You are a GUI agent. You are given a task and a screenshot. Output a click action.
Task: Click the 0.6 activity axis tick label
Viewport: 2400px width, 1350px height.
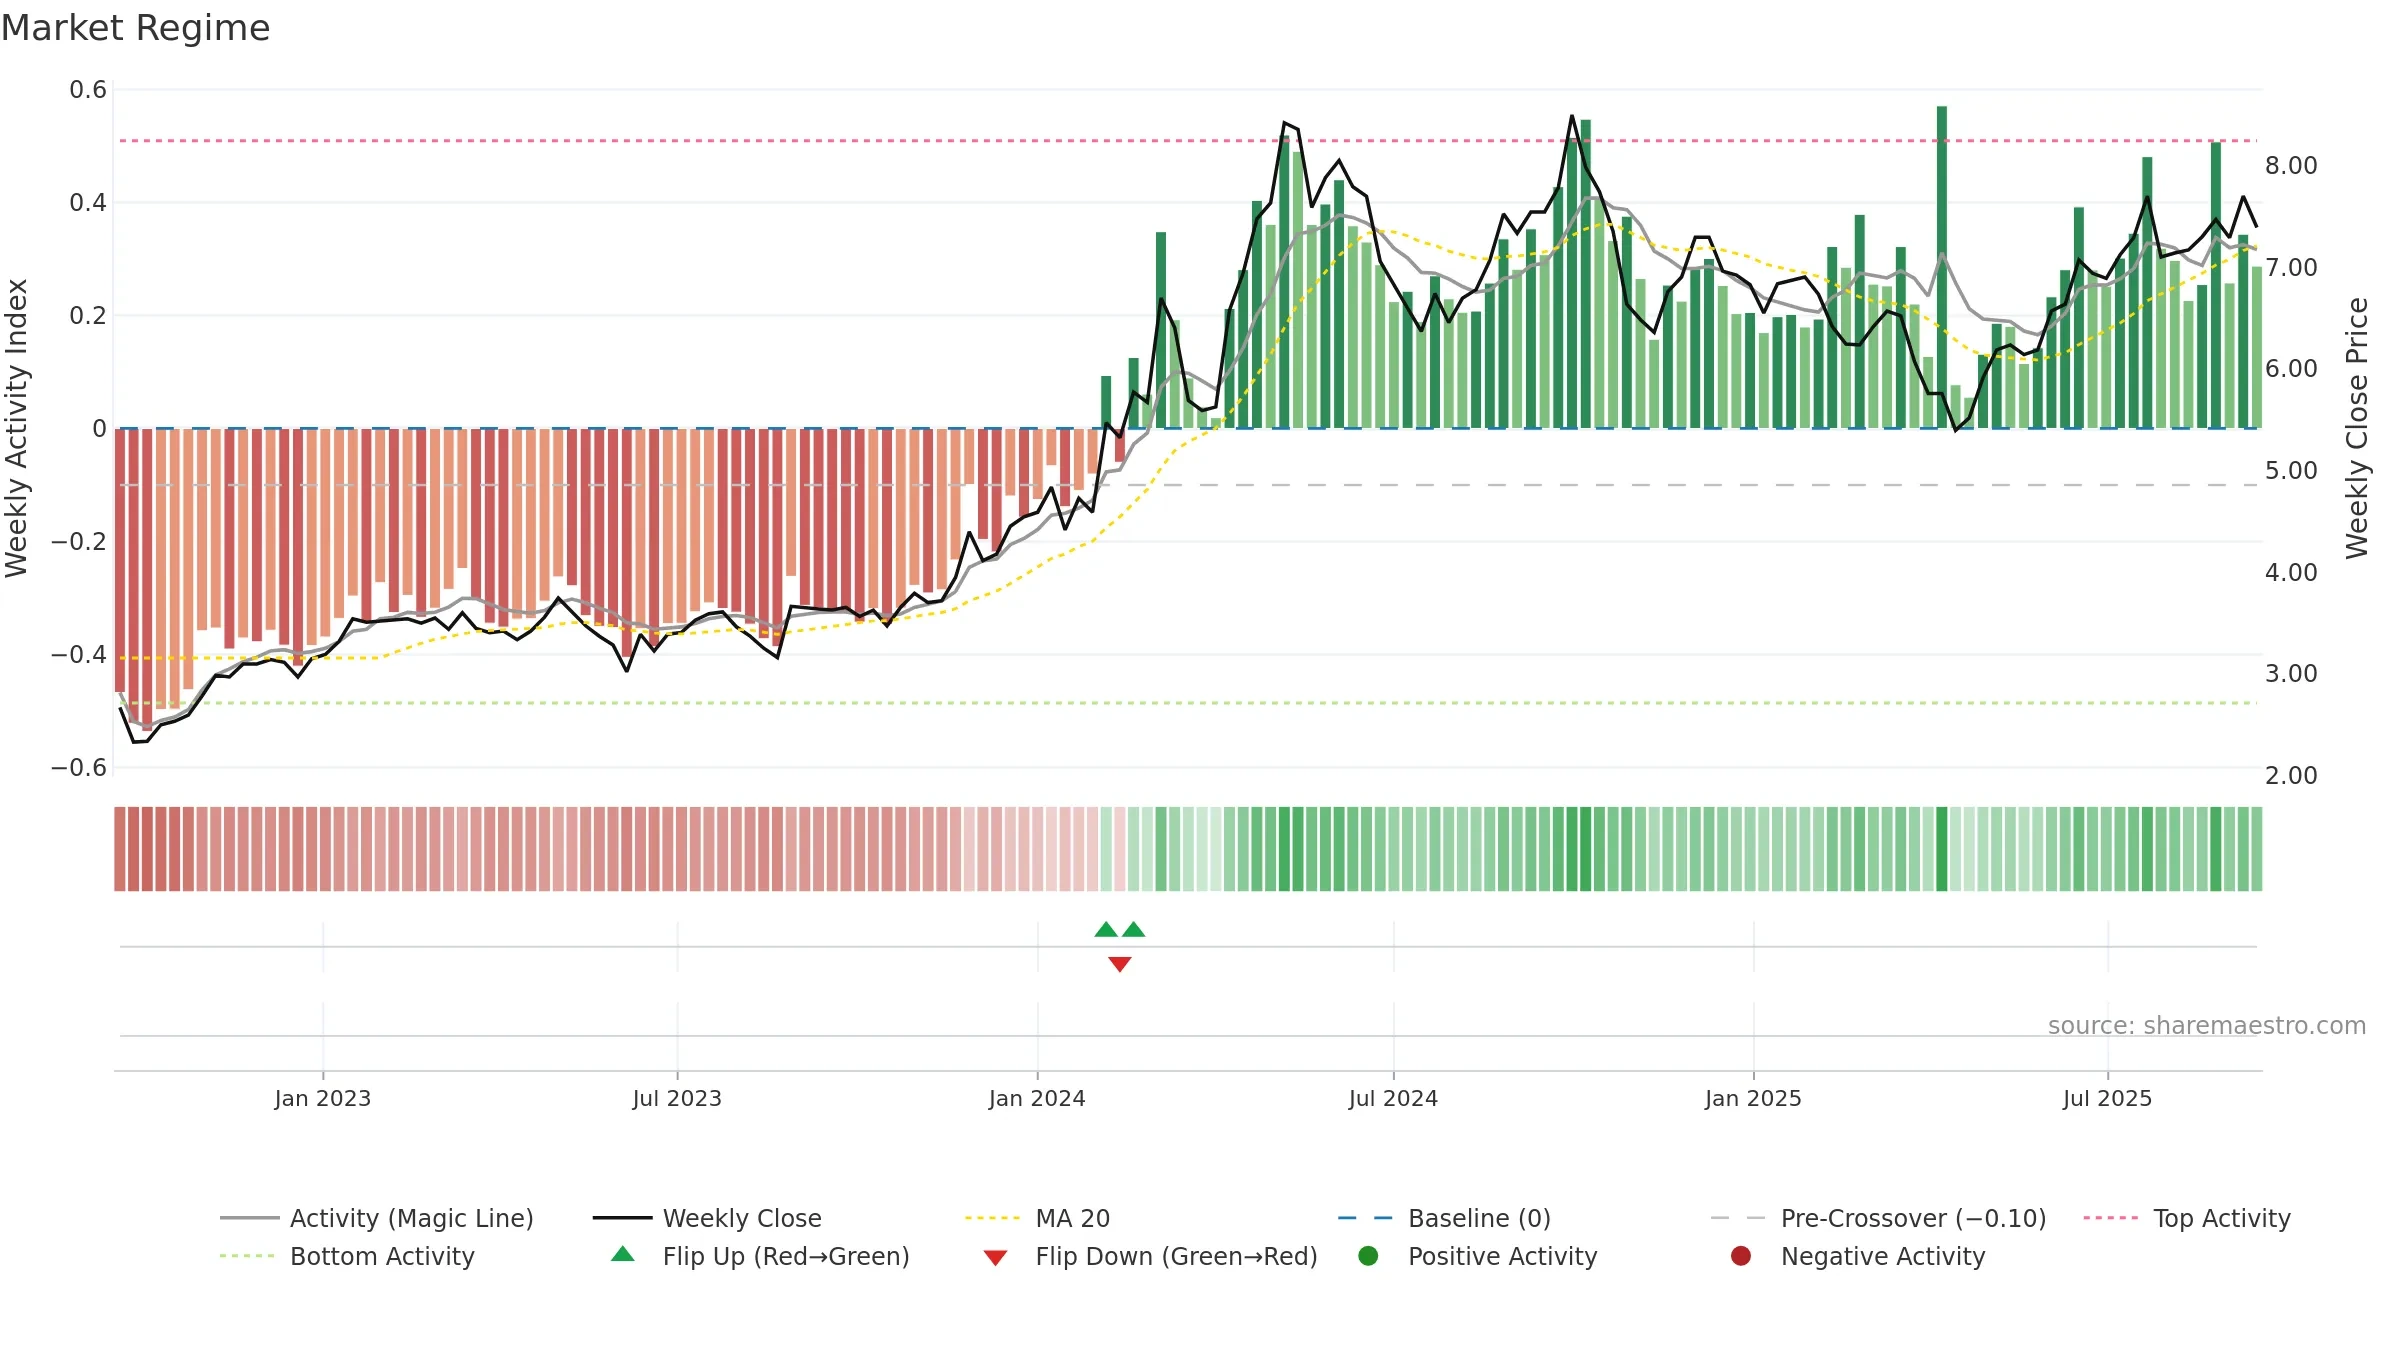click(x=88, y=90)
